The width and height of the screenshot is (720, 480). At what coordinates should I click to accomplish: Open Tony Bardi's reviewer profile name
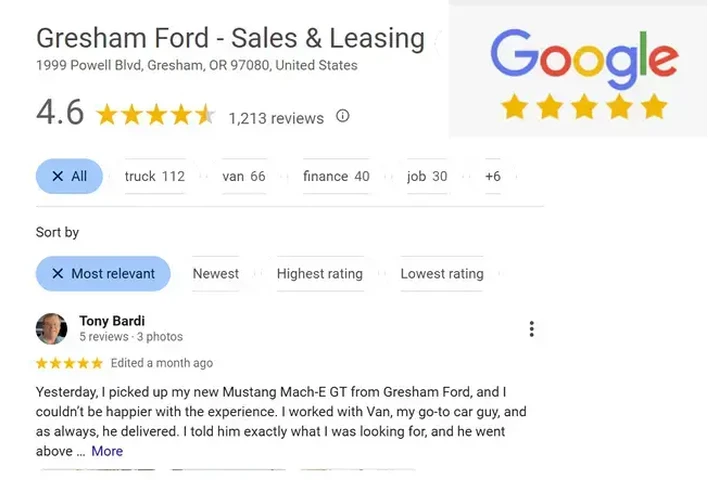[112, 321]
